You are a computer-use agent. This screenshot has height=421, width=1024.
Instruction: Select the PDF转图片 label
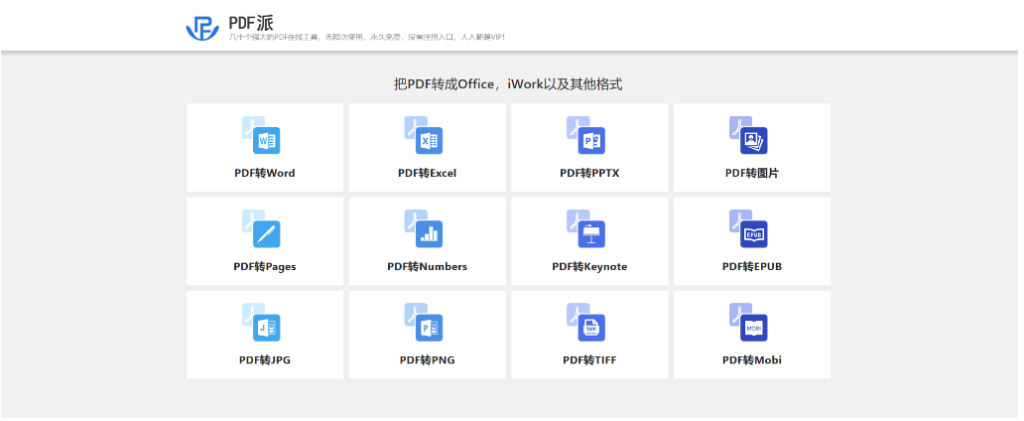tap(752, 174)
